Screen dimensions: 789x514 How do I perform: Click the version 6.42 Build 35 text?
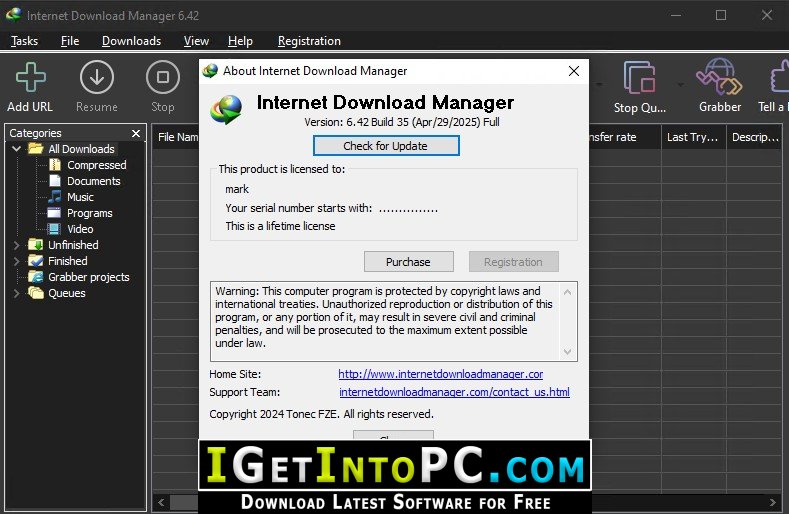coord(402,122)
